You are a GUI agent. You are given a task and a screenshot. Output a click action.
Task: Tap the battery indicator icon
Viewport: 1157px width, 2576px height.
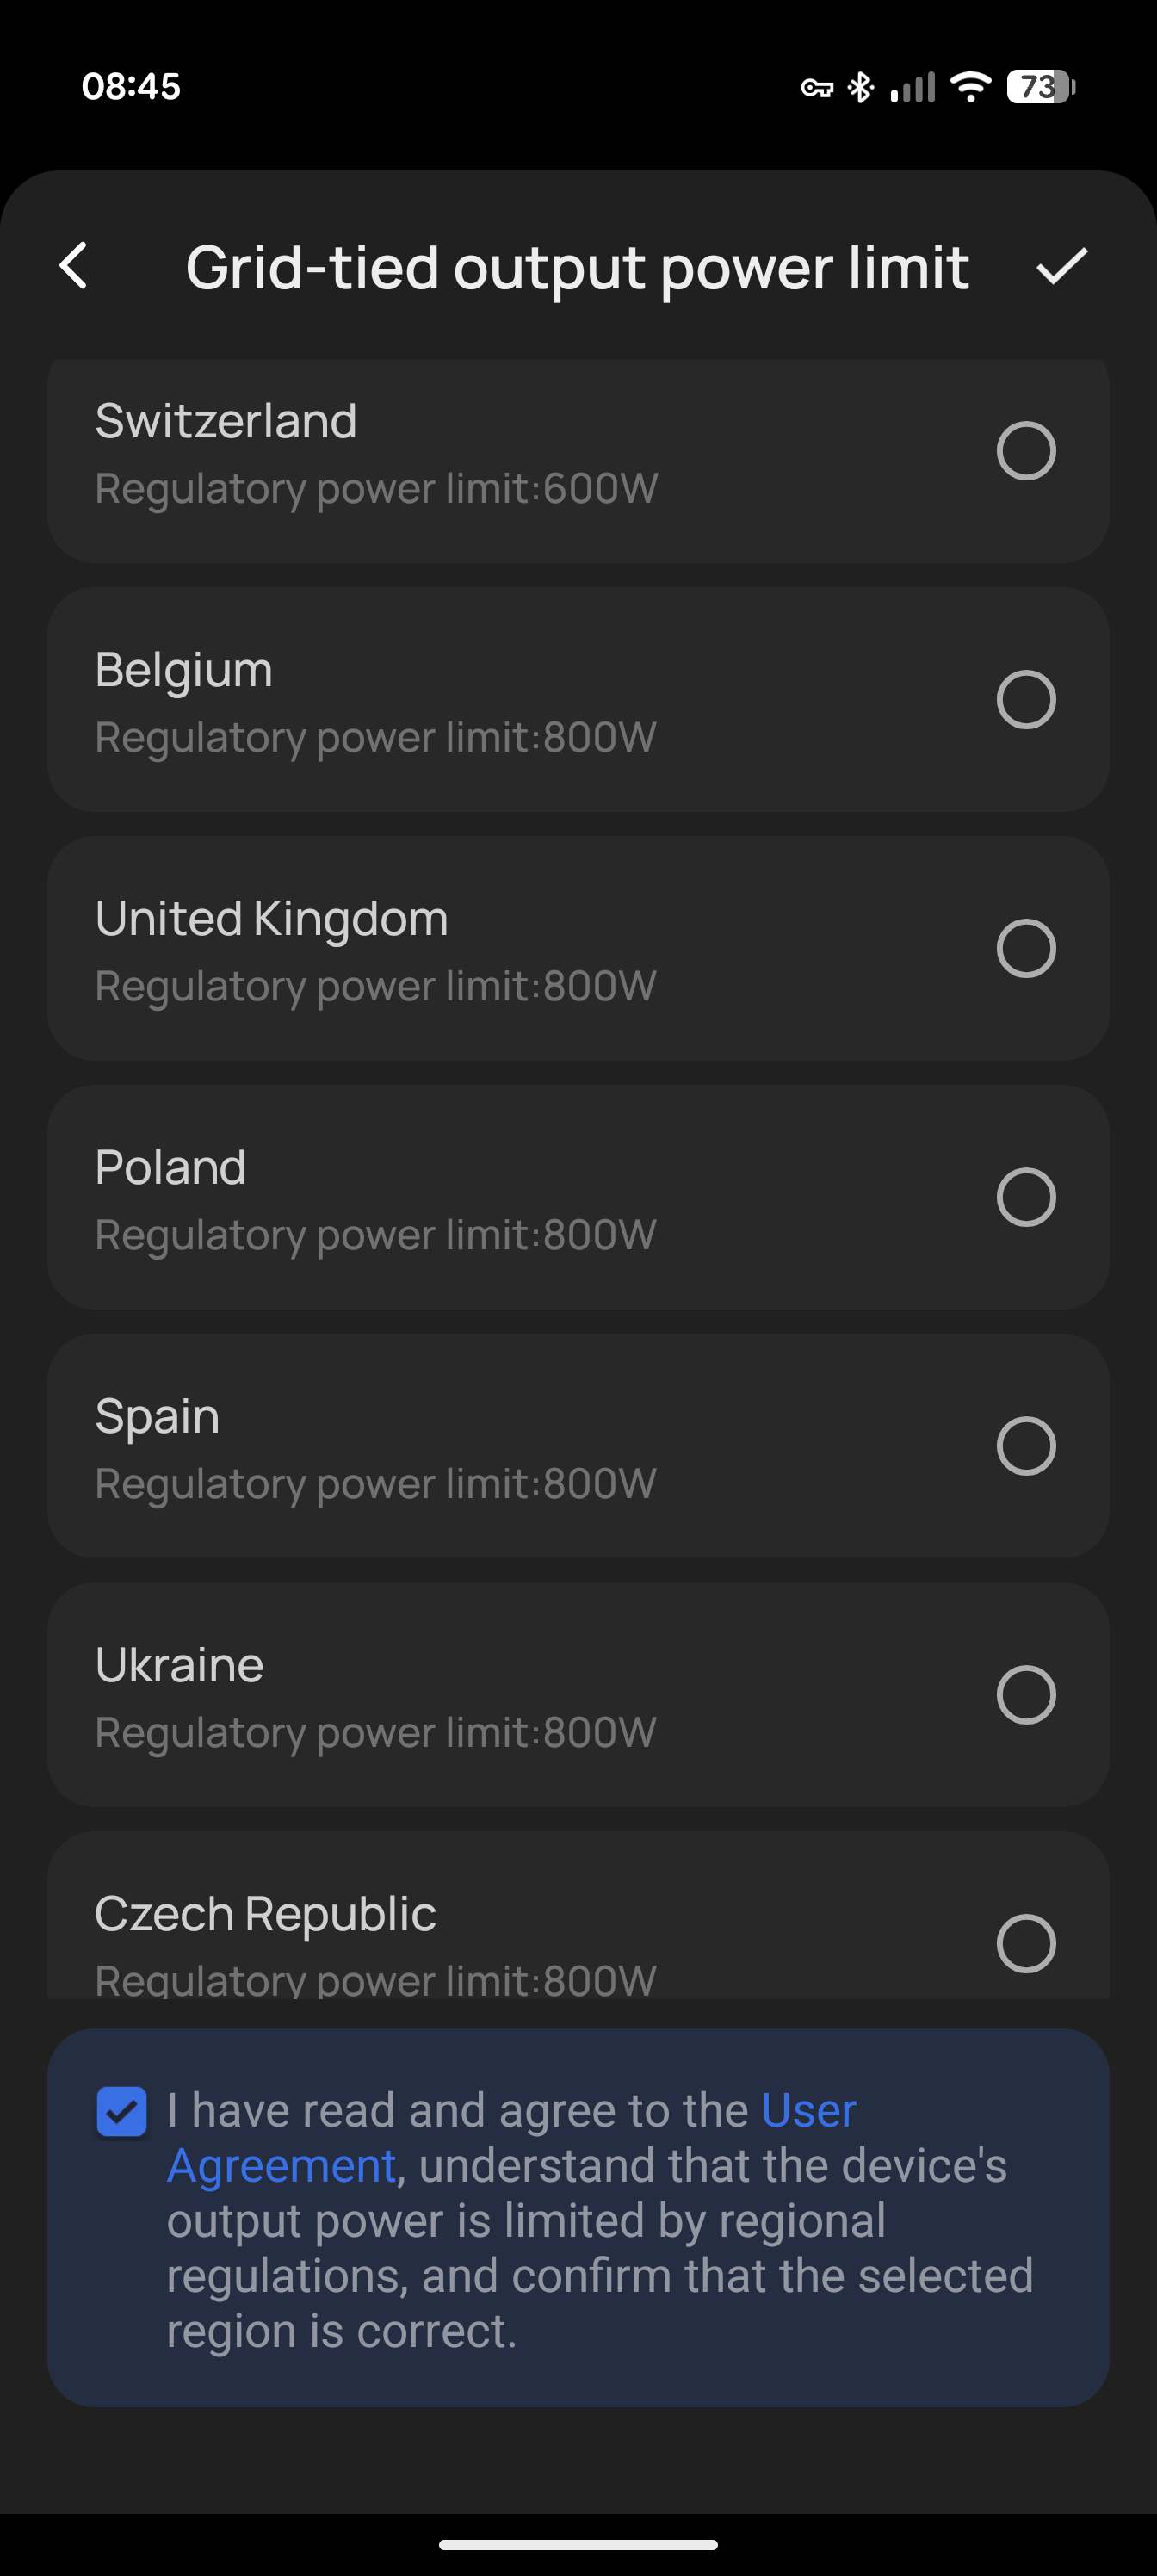(x=1040, y=87)
